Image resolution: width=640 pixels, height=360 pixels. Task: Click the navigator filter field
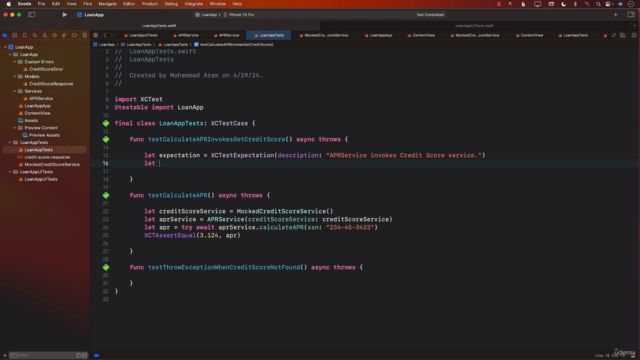click(x=48, y=356)
